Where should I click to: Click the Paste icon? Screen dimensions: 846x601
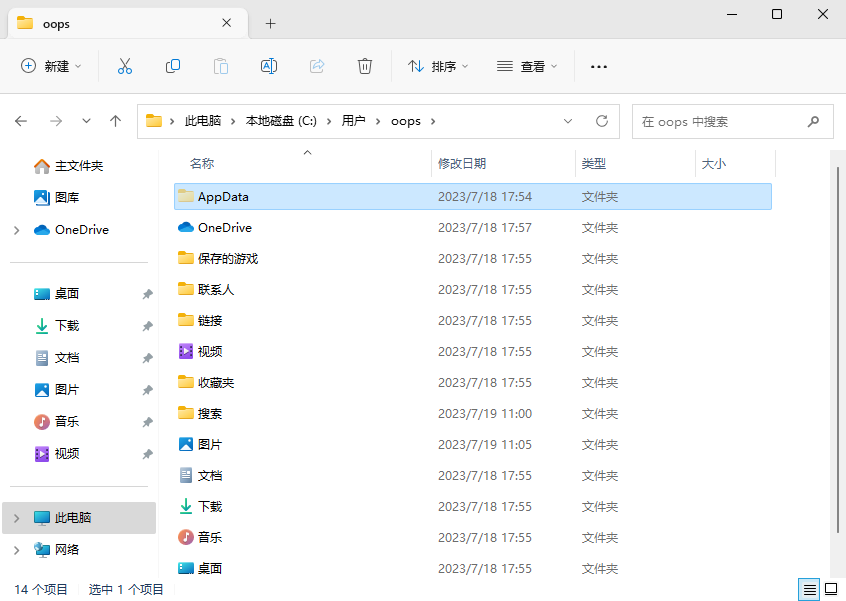click(220, 66)
